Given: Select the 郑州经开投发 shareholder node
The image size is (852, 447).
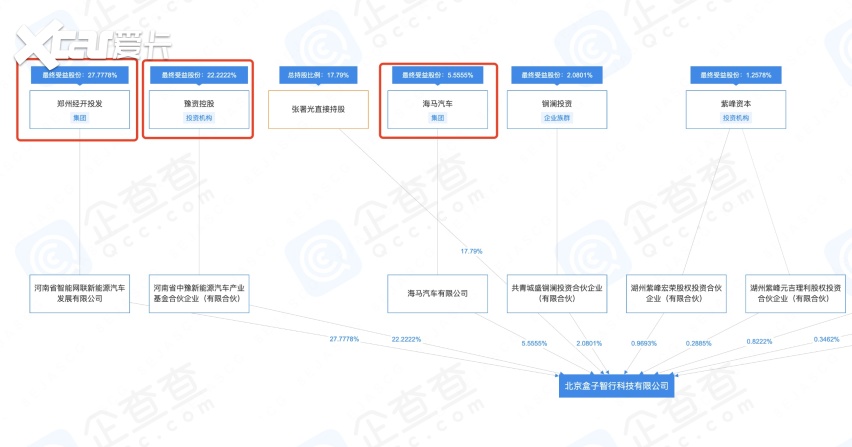Looking at the screenshot, I should tap(79, 110).
